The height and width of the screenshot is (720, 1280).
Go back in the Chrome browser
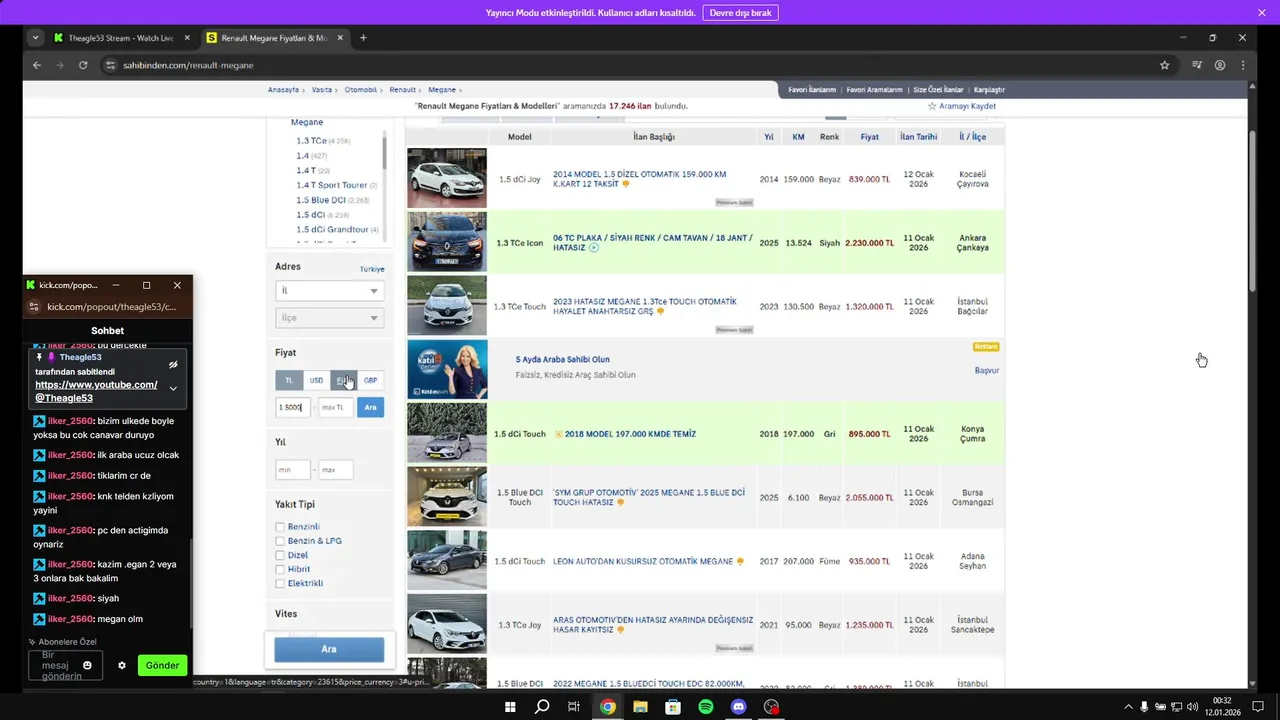click(37, 65)
